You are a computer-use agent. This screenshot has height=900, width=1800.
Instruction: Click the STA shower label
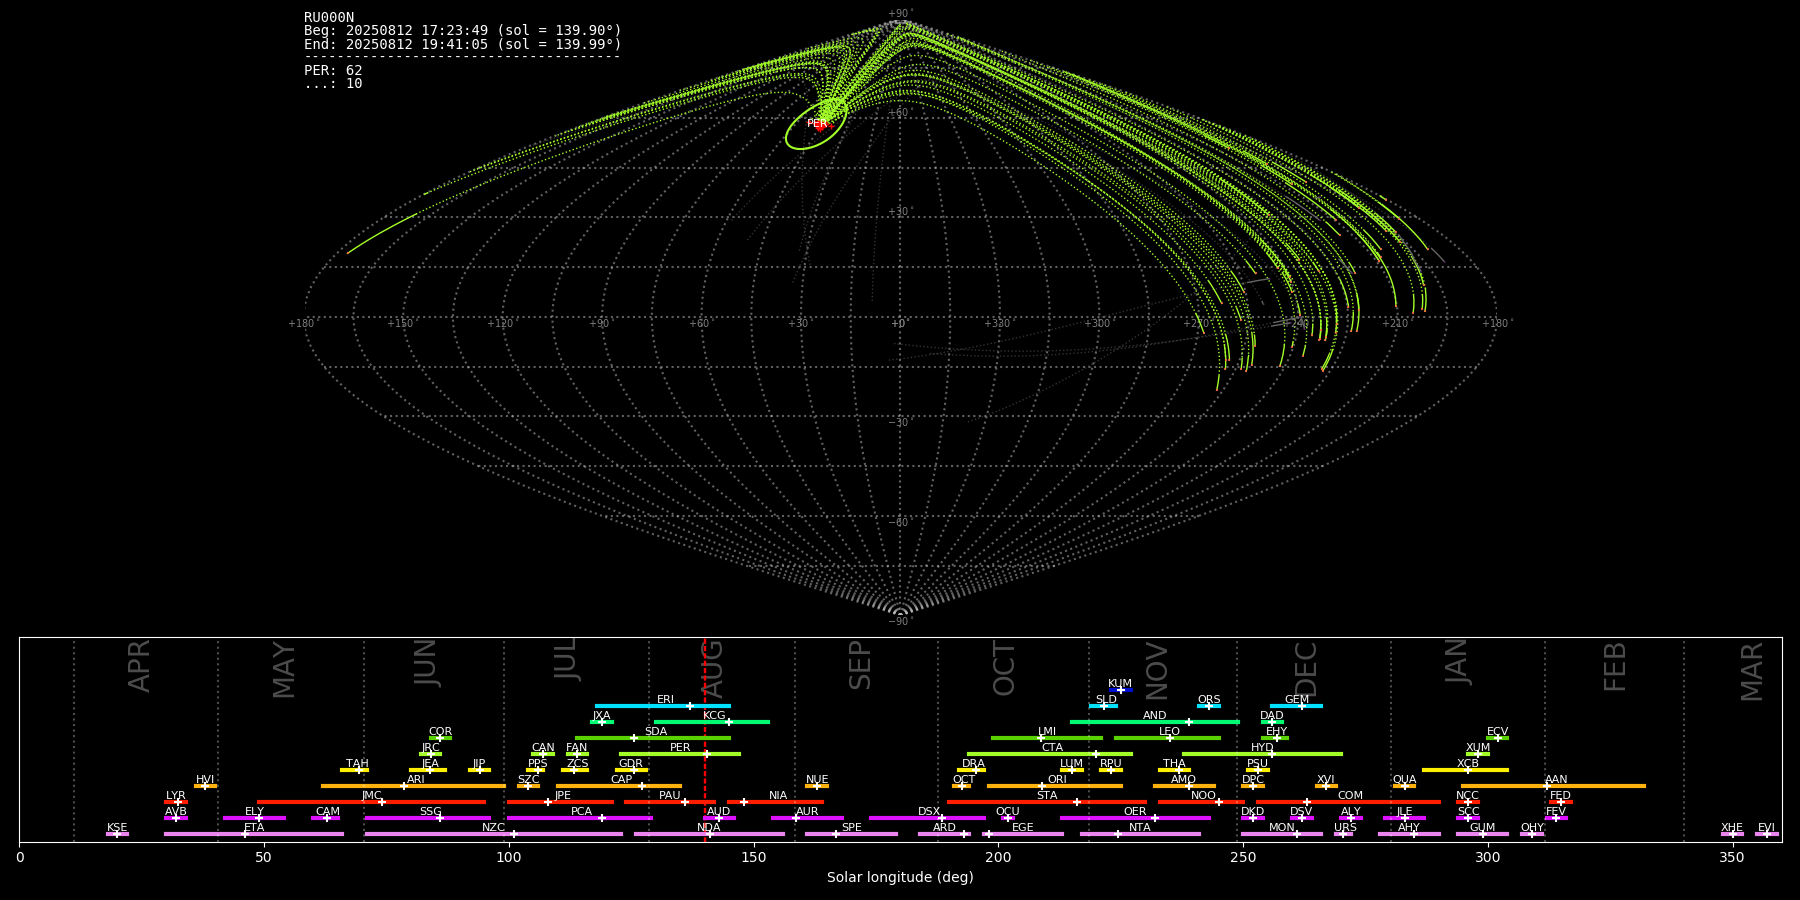click(x=1047, y=795)
